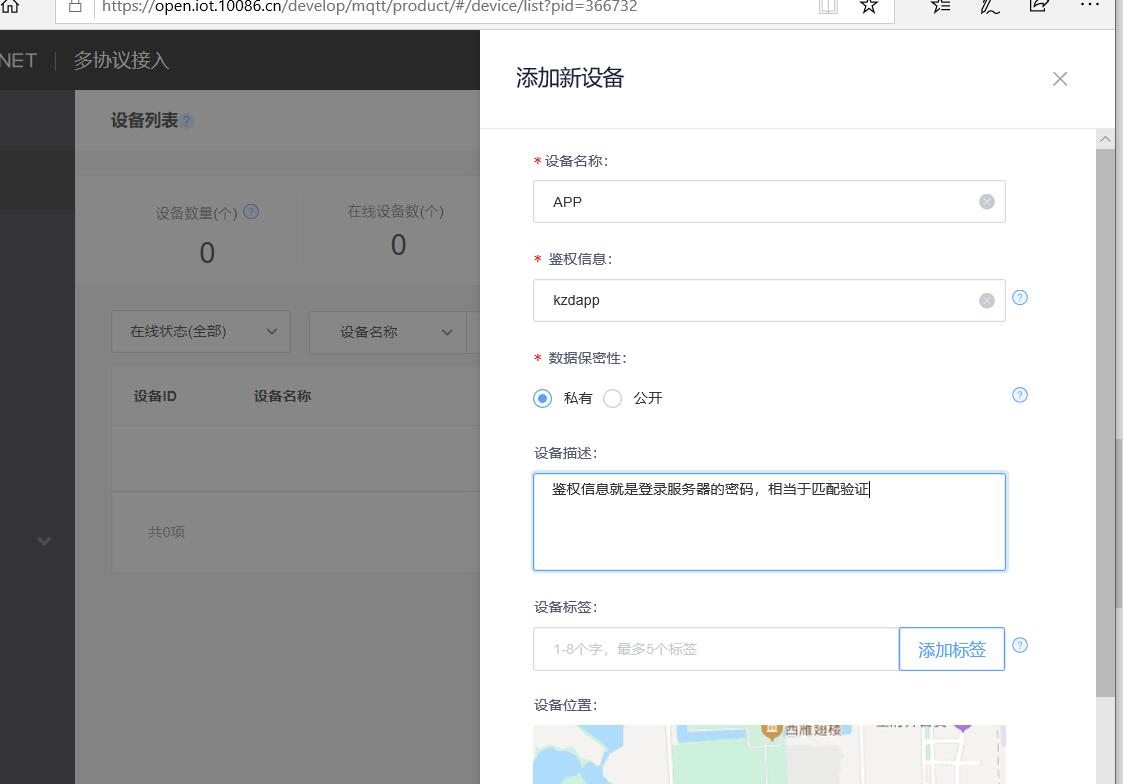
Task: Open the 鉴权信息 help tooltip
Action: [x=1019, y=297]
